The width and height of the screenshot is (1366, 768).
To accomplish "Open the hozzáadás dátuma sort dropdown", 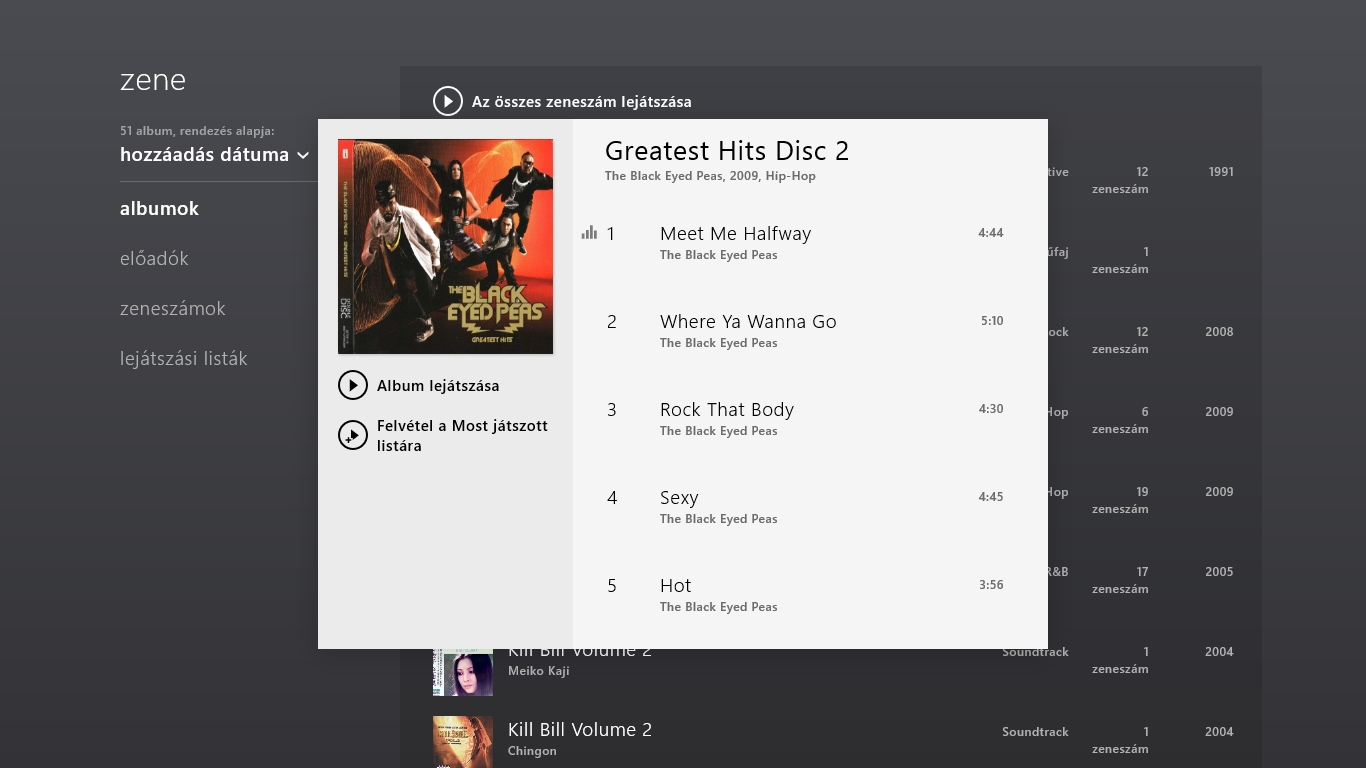I will (x=214, y=155).
